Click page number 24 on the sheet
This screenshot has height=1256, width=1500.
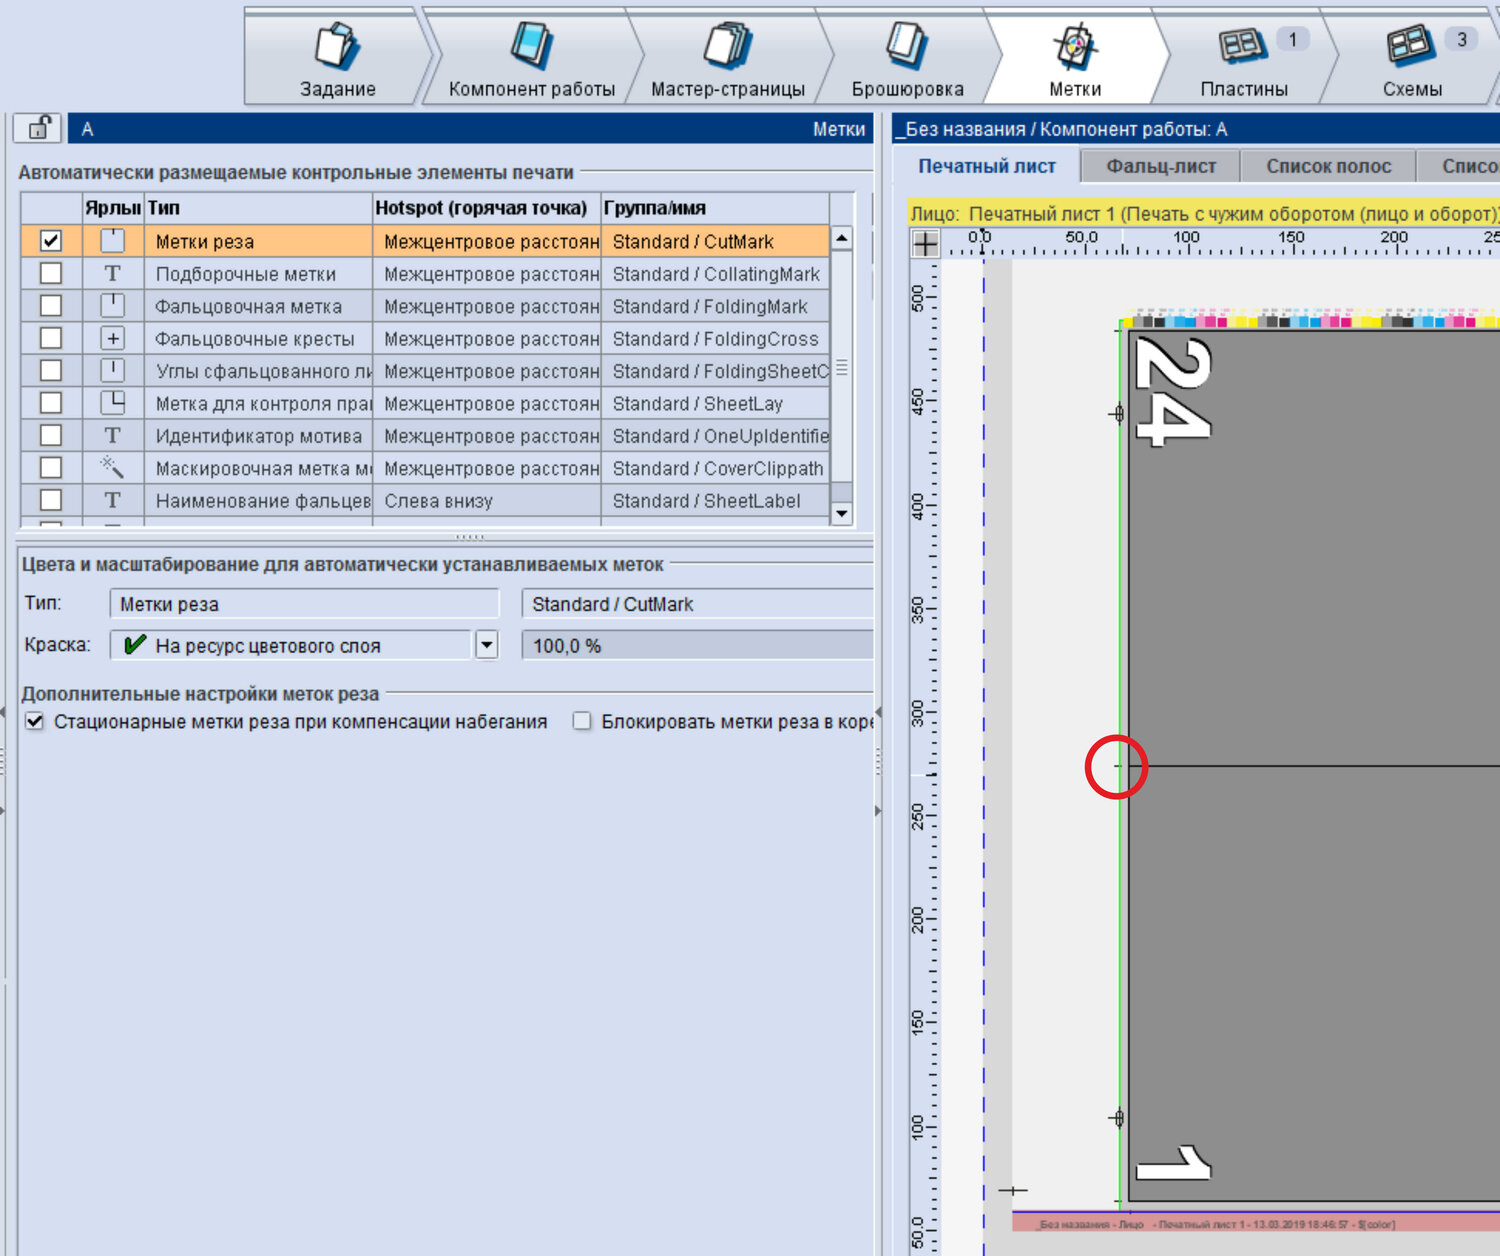click(1173, 391)
